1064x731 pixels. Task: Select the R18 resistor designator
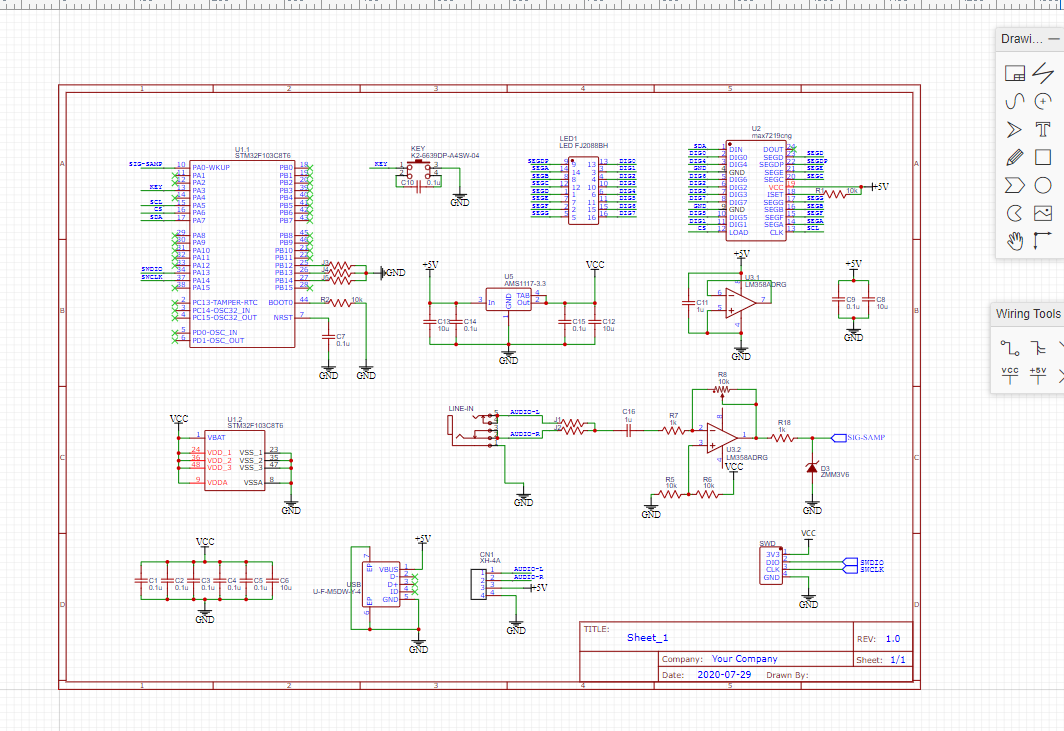[x=784, y=423]
